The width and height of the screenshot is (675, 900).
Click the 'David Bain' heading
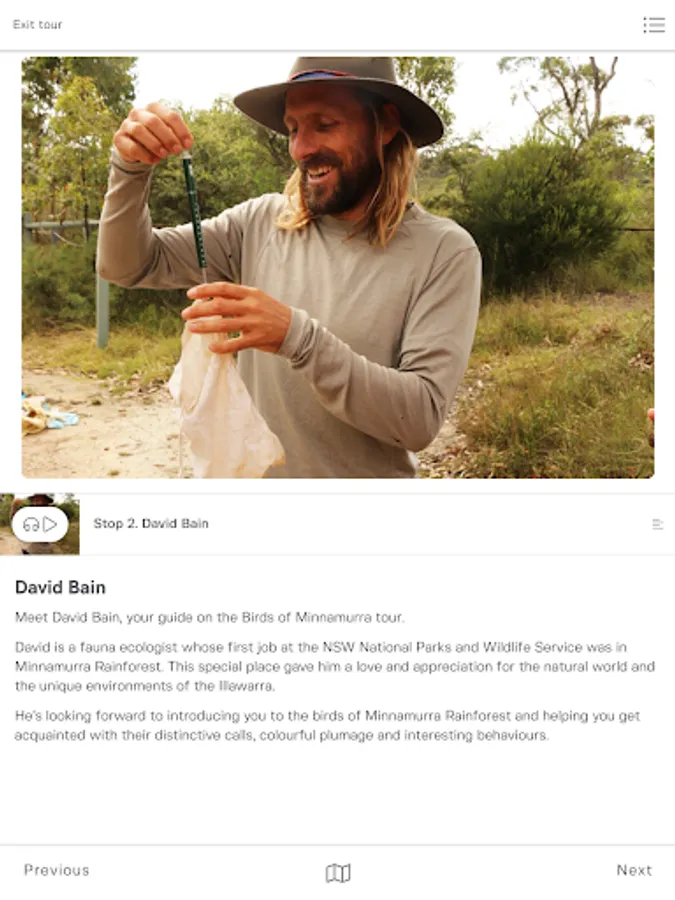point(60,587)
